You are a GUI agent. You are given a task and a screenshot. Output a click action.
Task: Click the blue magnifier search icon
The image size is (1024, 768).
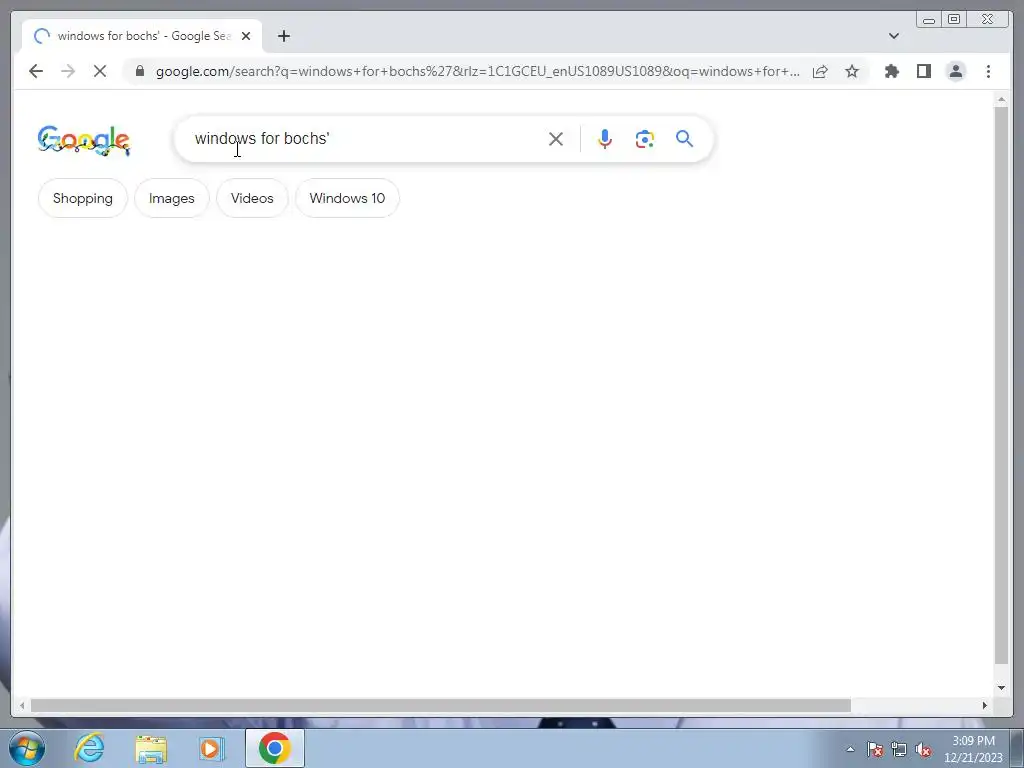(684, 138)
